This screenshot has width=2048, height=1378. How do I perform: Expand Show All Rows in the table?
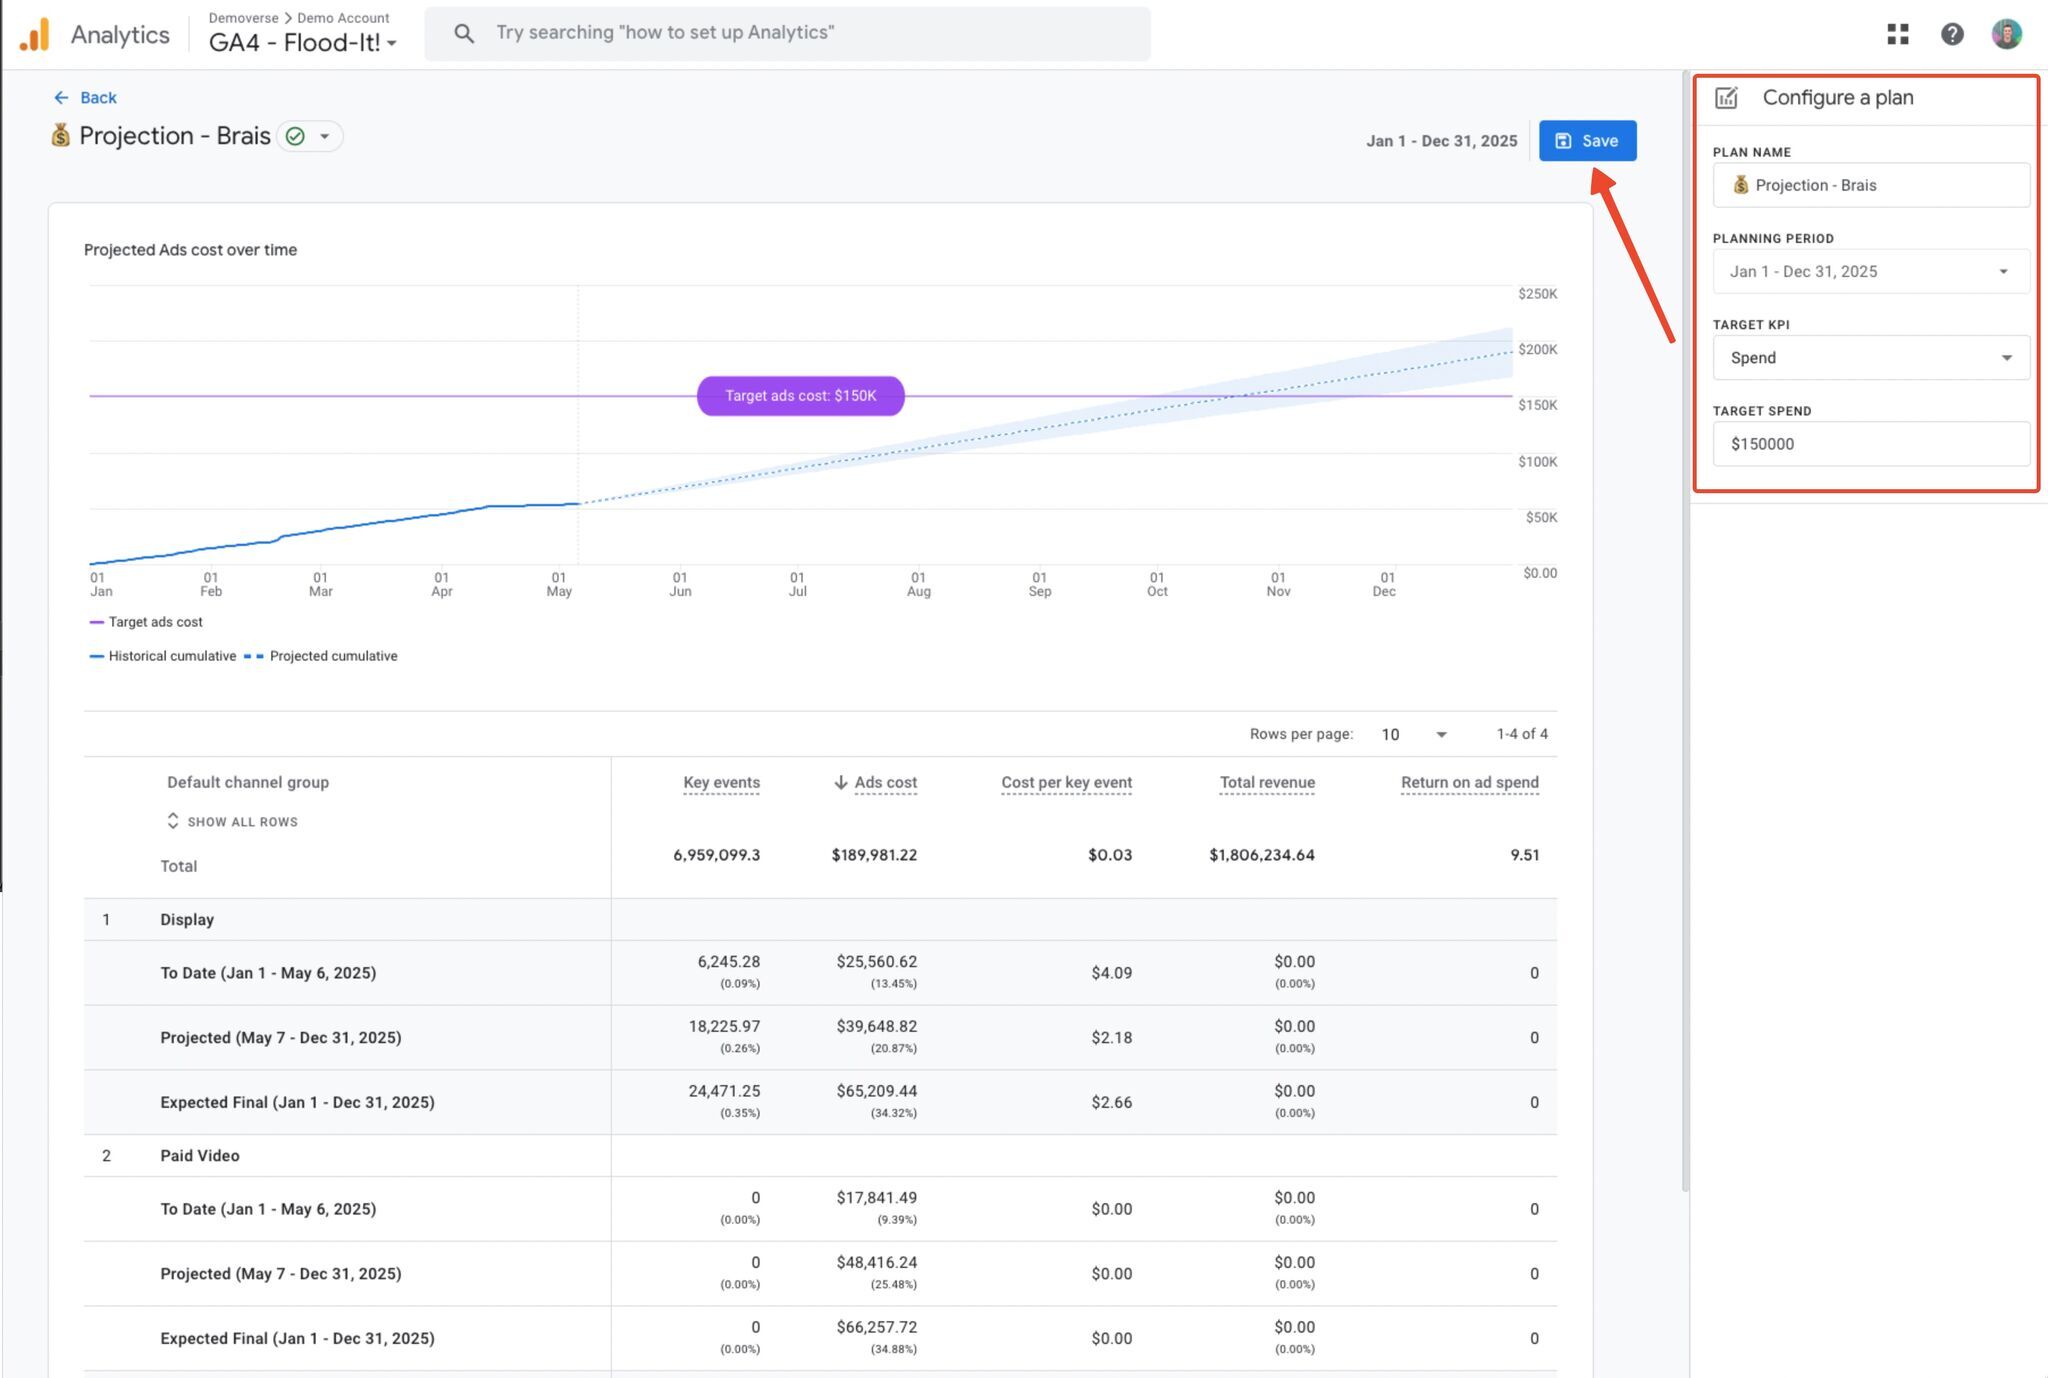point(232,821)
